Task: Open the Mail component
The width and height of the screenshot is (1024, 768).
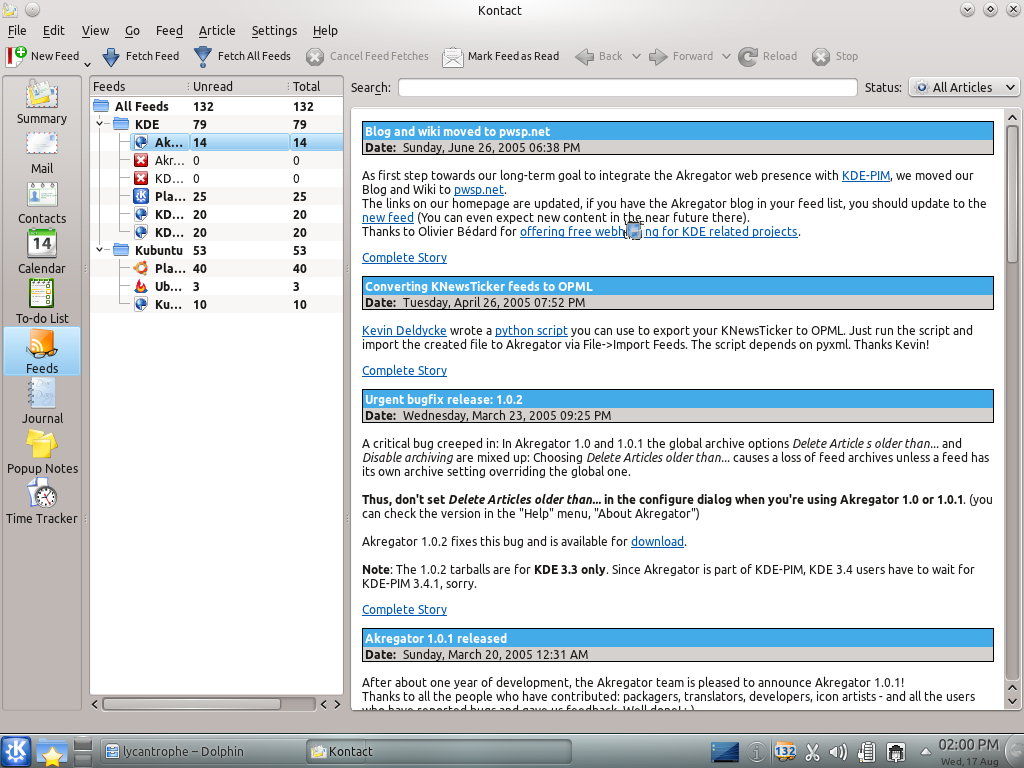Action: (x=42, y=152)
